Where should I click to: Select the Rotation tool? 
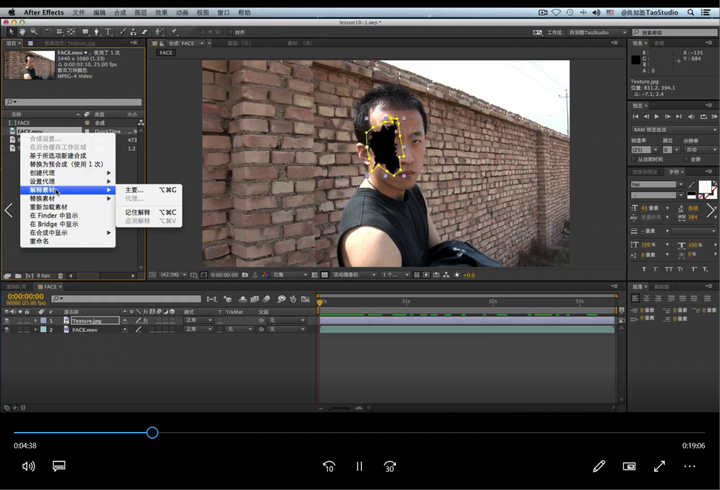[x=49, y=32]
